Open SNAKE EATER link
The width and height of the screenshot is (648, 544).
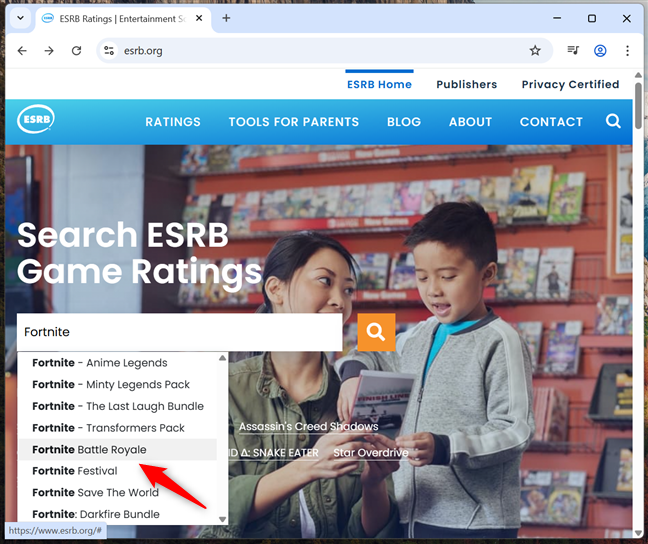[274, 453]
